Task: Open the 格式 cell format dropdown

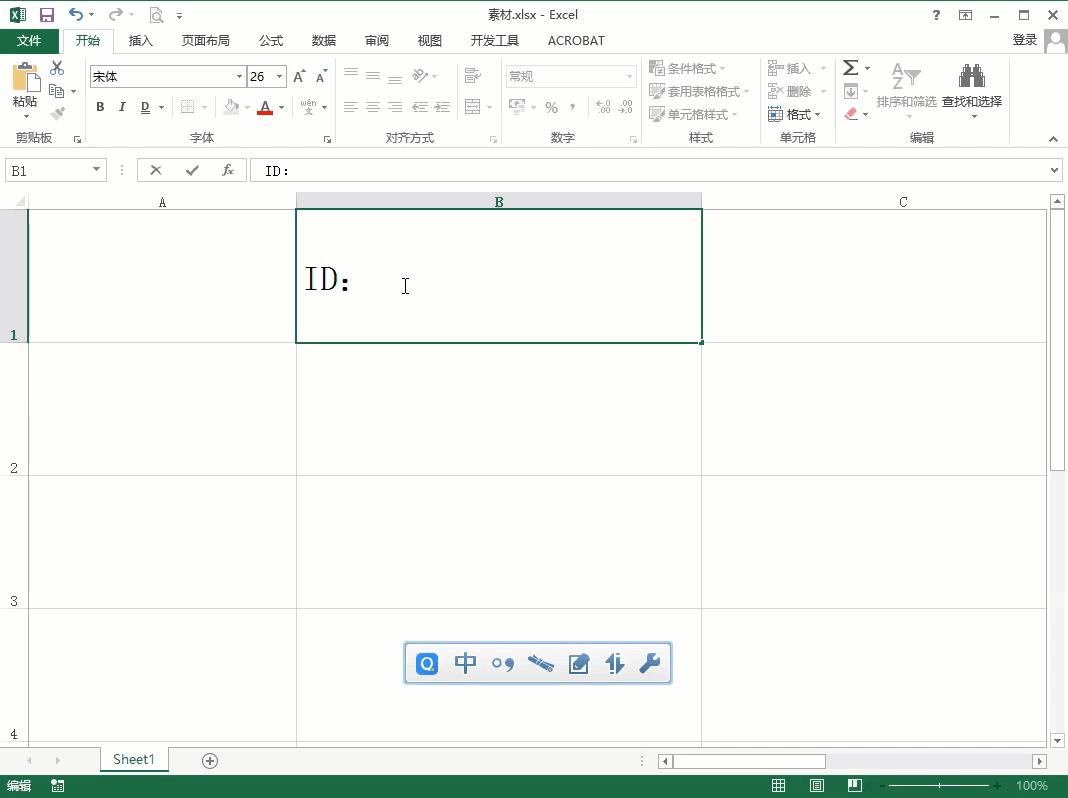Action: coord(795,114)
